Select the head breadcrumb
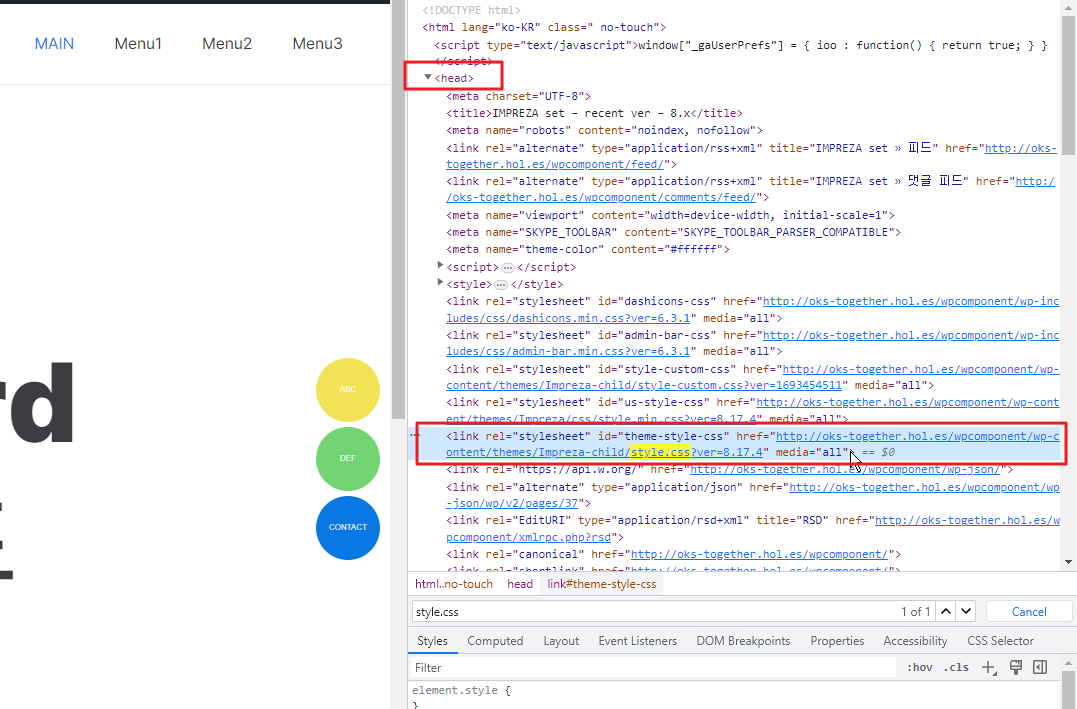Screen dimensions: 1077x709 [520, 584]
